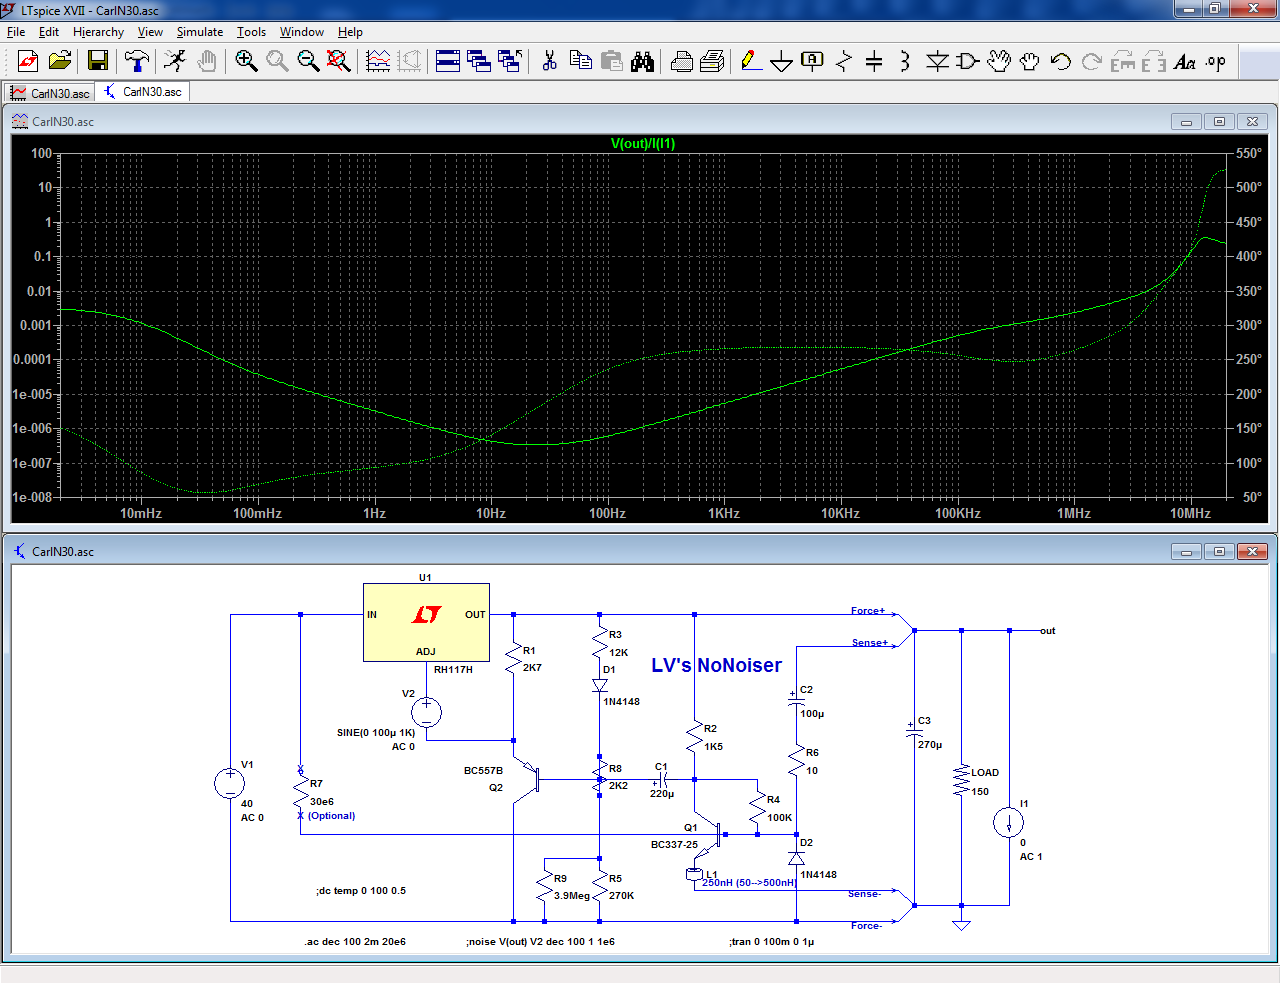Click the Undo arrow icon

point(1061,62)
